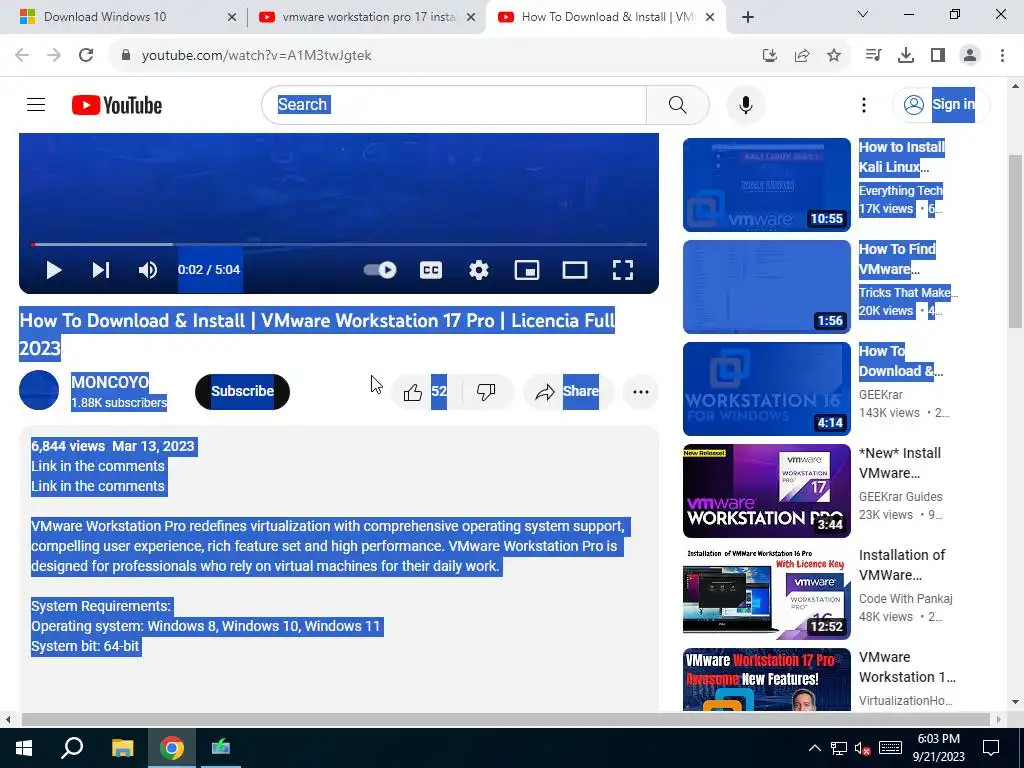Open the YouTube hamburger guide menu
Viewport: 1024px width, 768px height.
pos(36,104)
